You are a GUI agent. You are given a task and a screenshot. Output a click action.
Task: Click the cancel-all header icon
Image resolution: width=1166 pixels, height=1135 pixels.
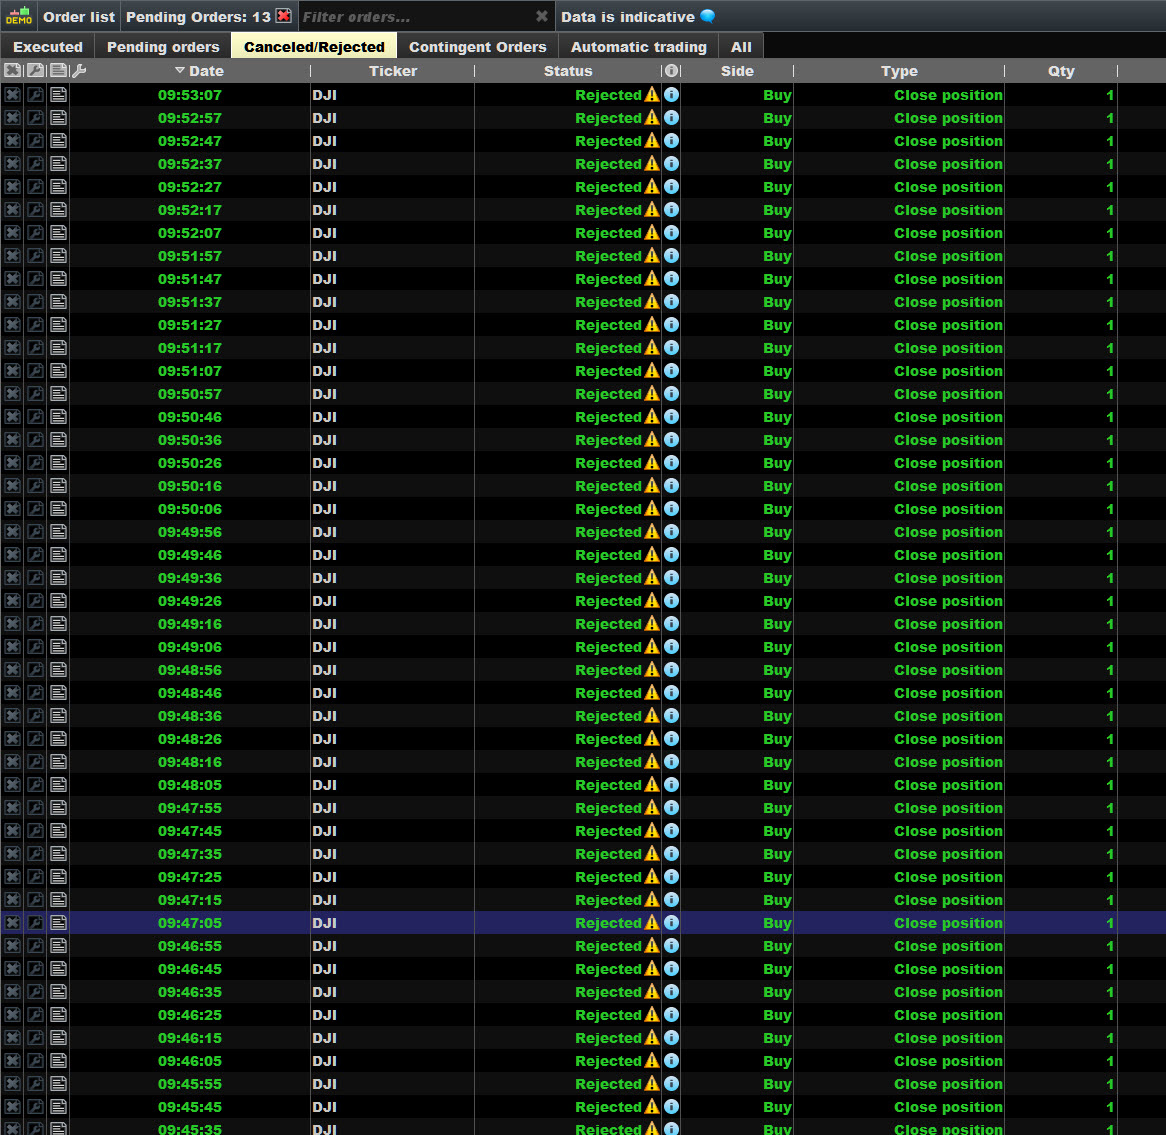point(13,71)
